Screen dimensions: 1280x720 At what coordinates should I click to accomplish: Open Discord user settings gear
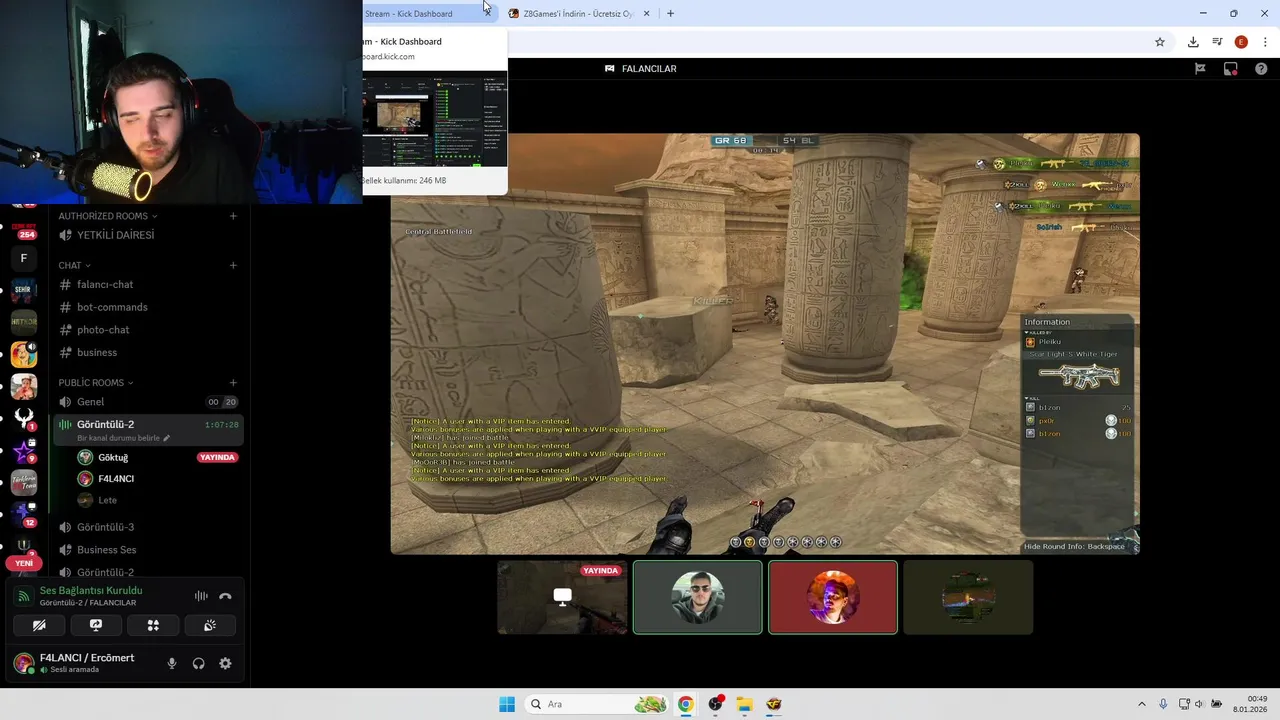coord(225,663)
